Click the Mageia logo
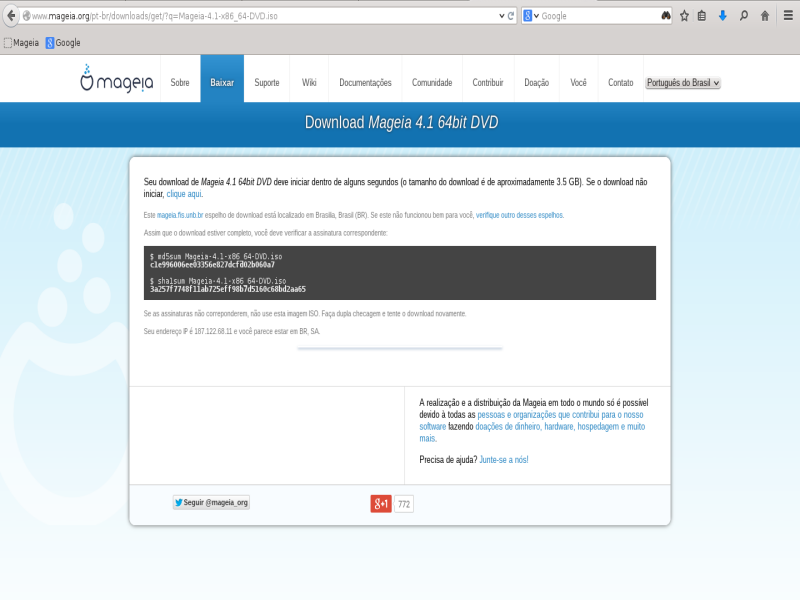This screenshot has height=600, width=800. [116, 79]
